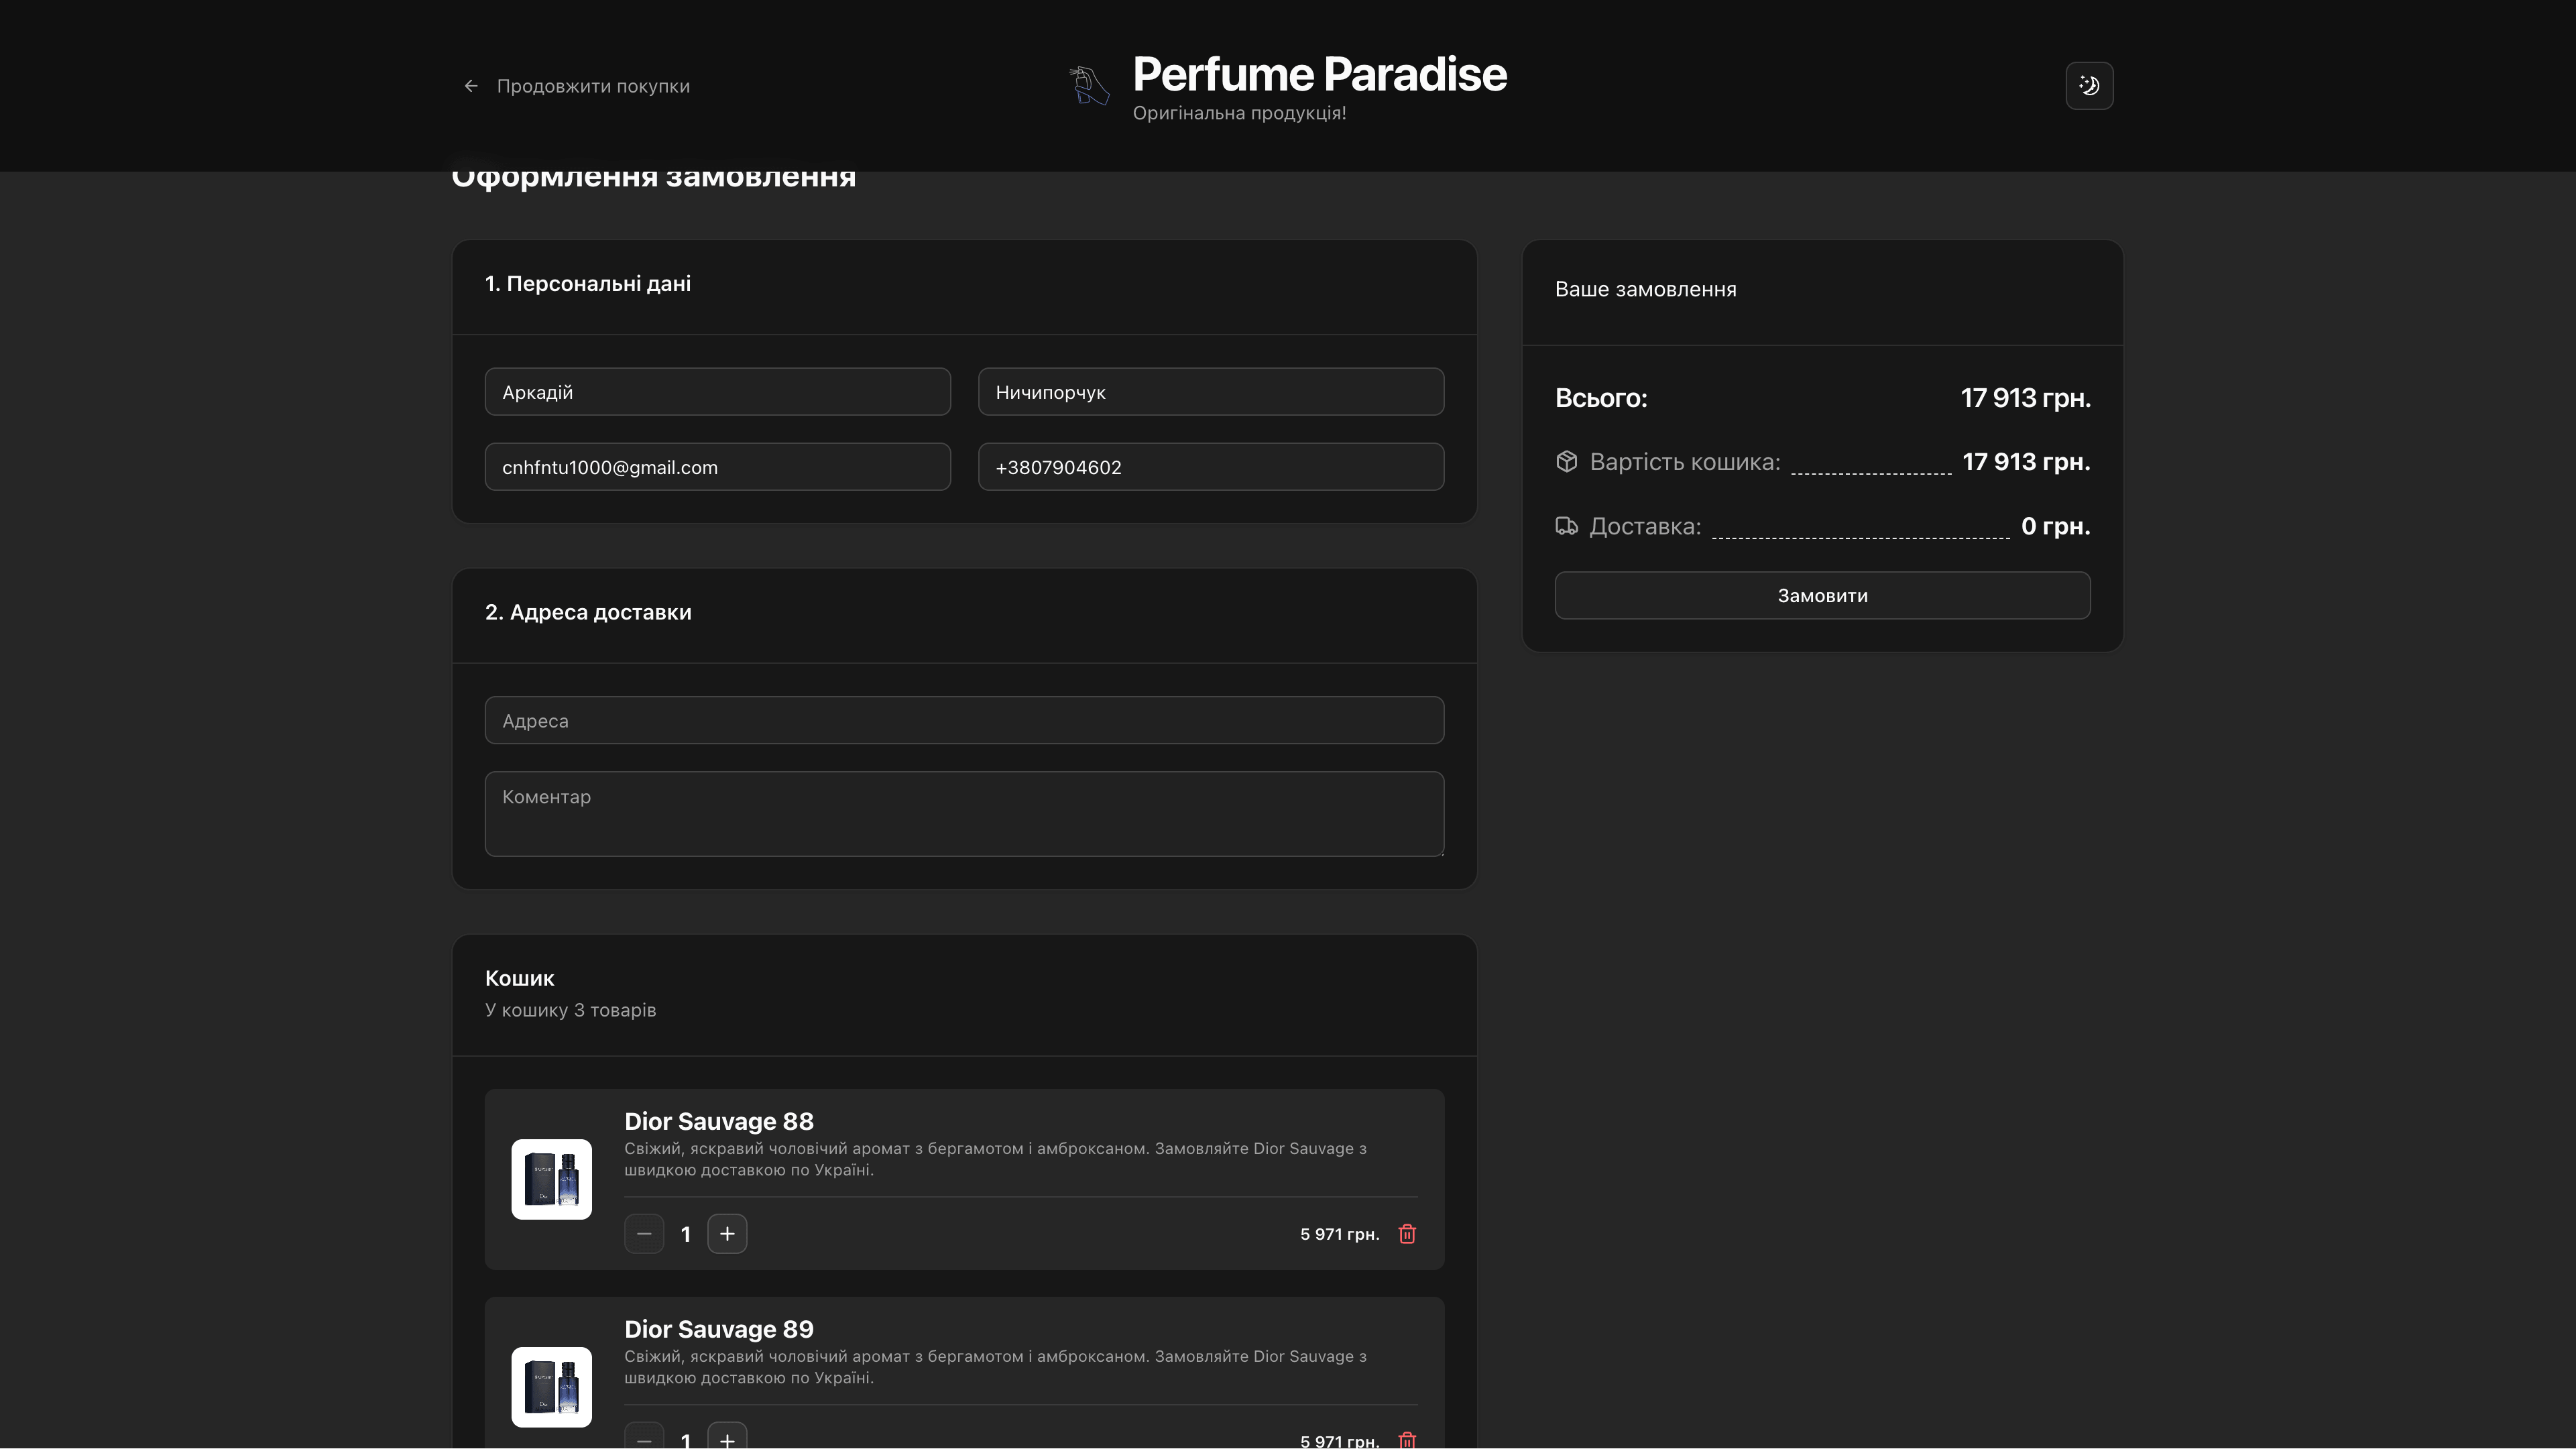Increase Dior Sauvage 88 quantity with plus icon

coord(727,1233)
